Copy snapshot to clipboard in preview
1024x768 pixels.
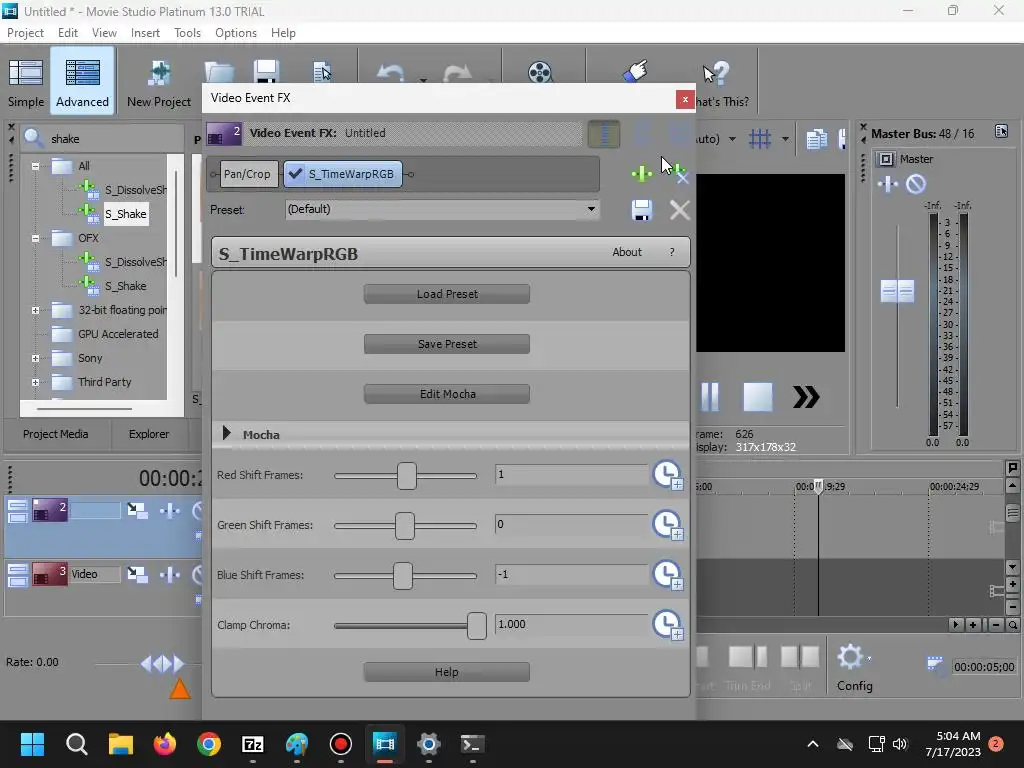coord(816,138)
